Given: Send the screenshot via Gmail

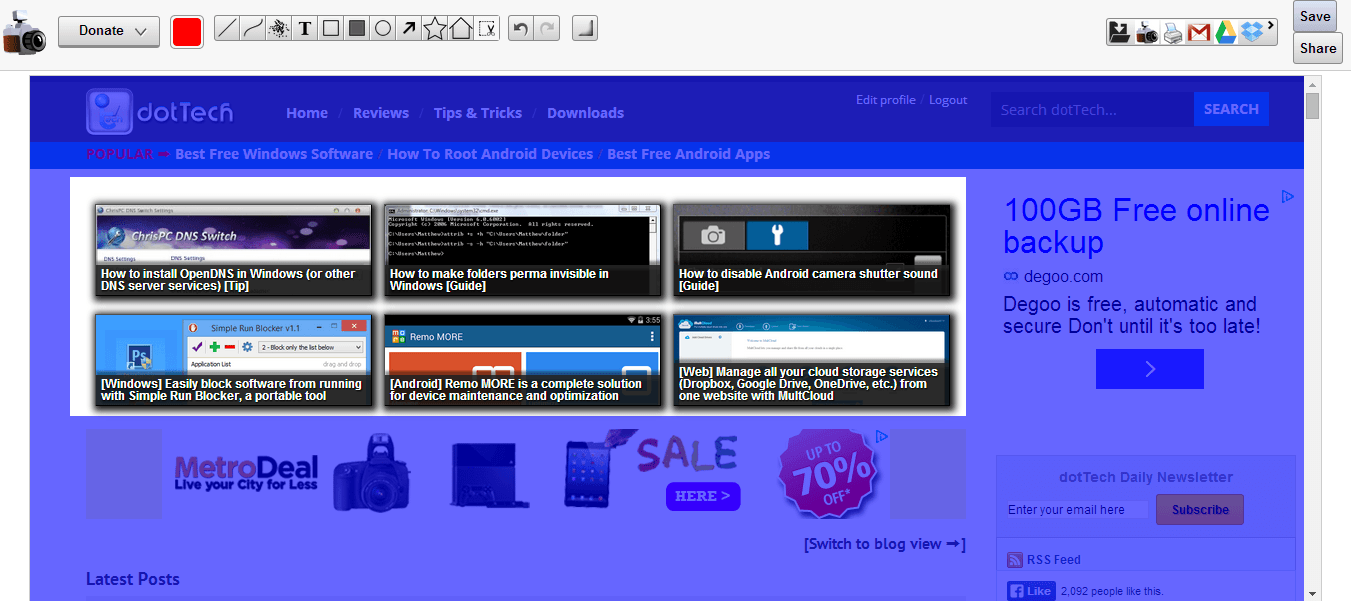Looking at the screenshot, I should (x=1199, y=32).
